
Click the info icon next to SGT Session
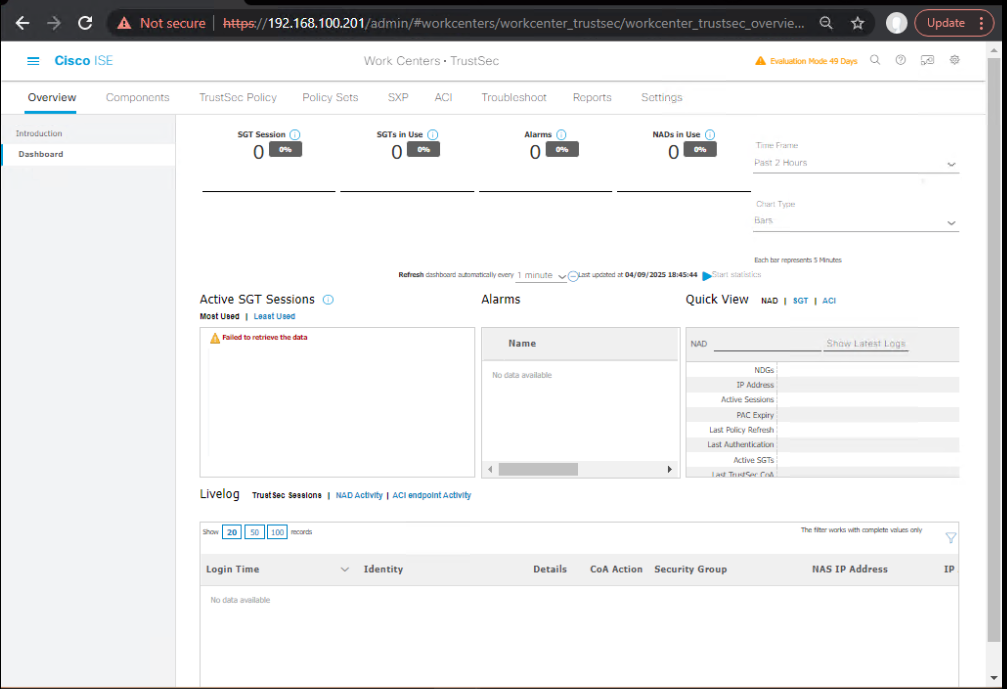click(295, 134)
